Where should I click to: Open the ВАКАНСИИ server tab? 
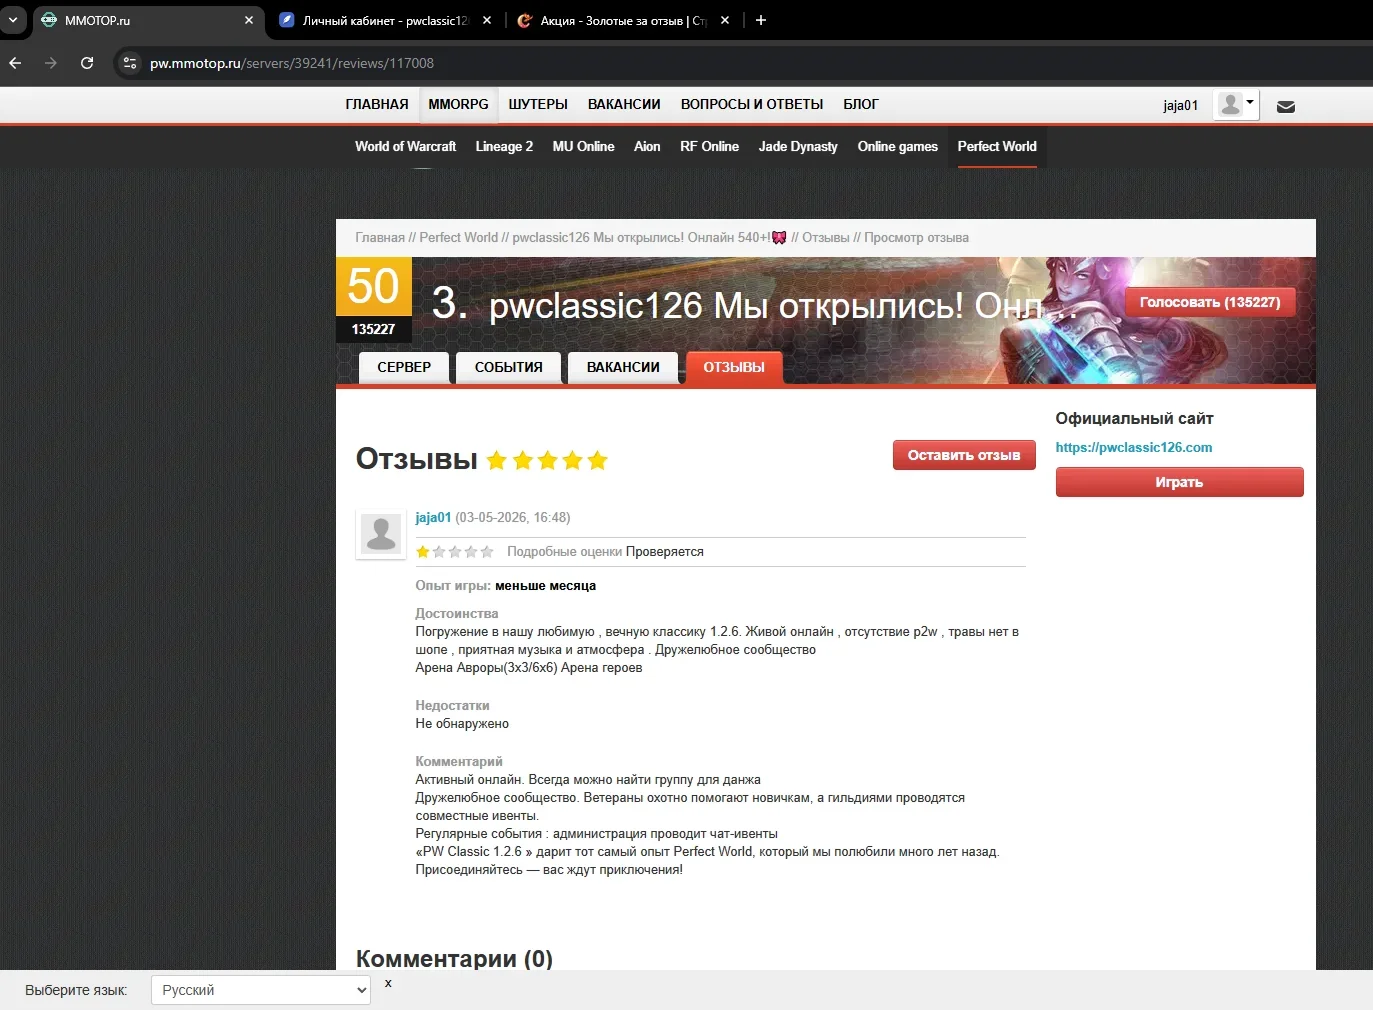click(623, 367)
